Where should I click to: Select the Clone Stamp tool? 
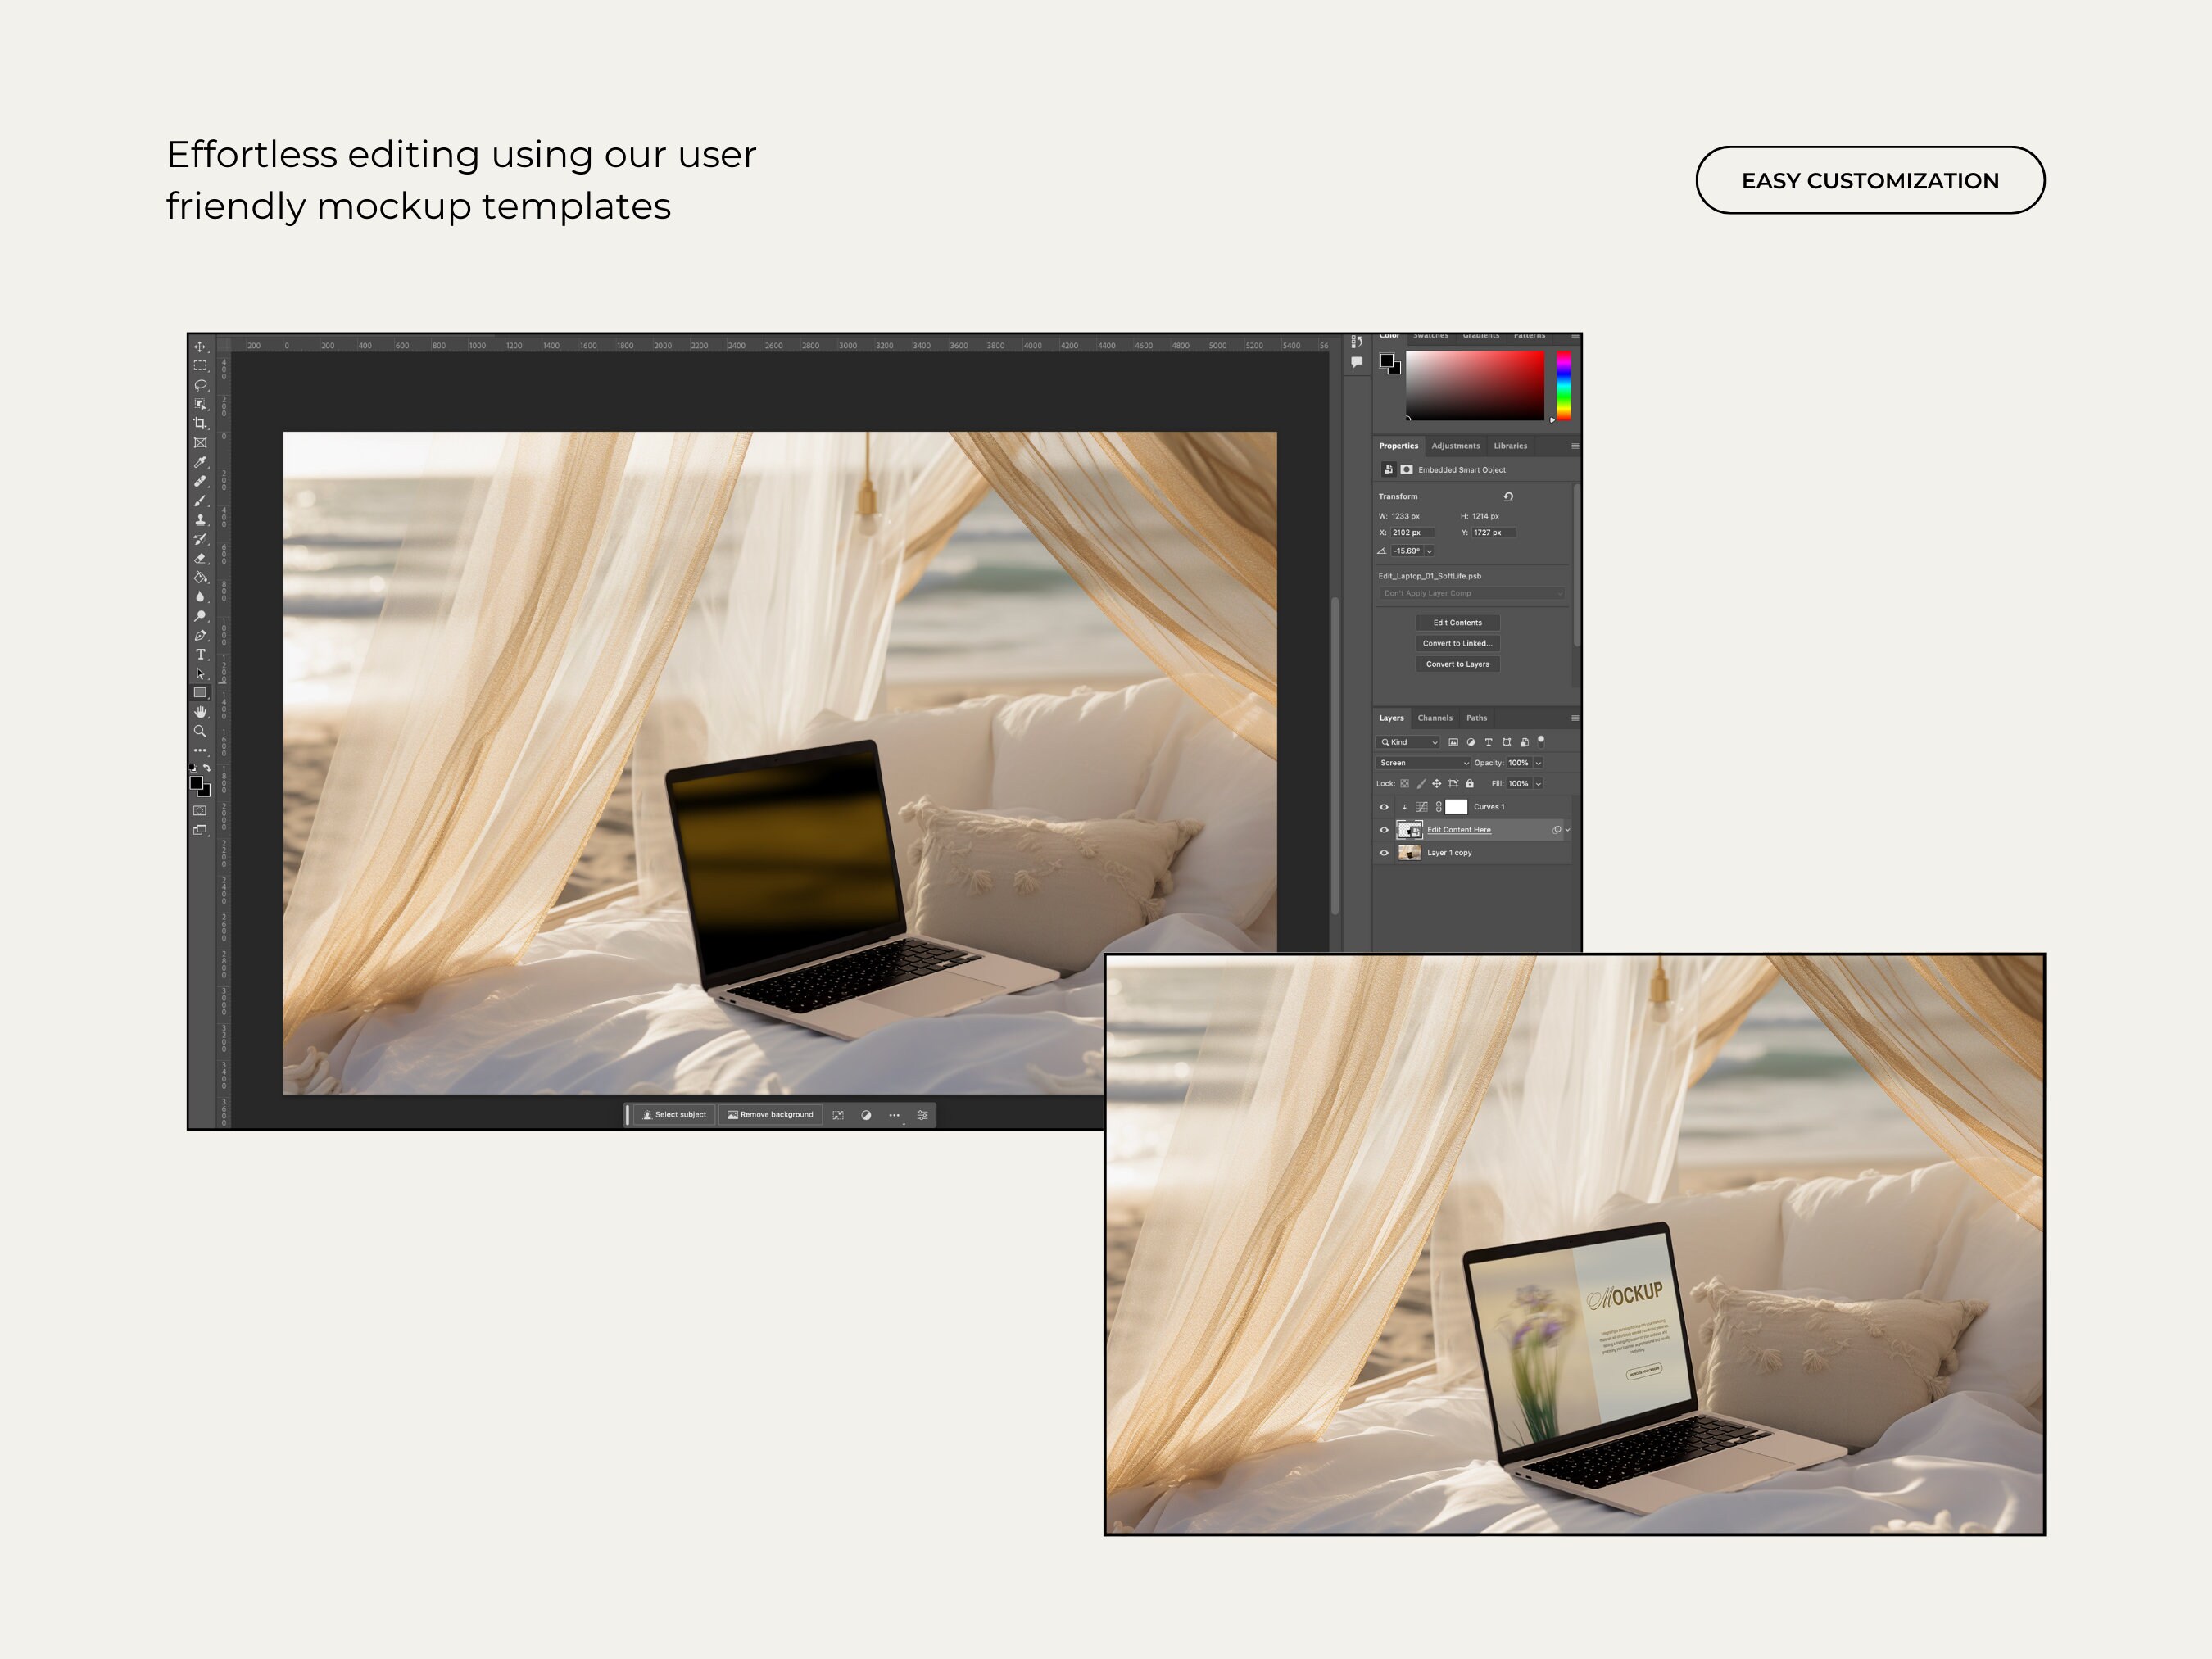200,520
